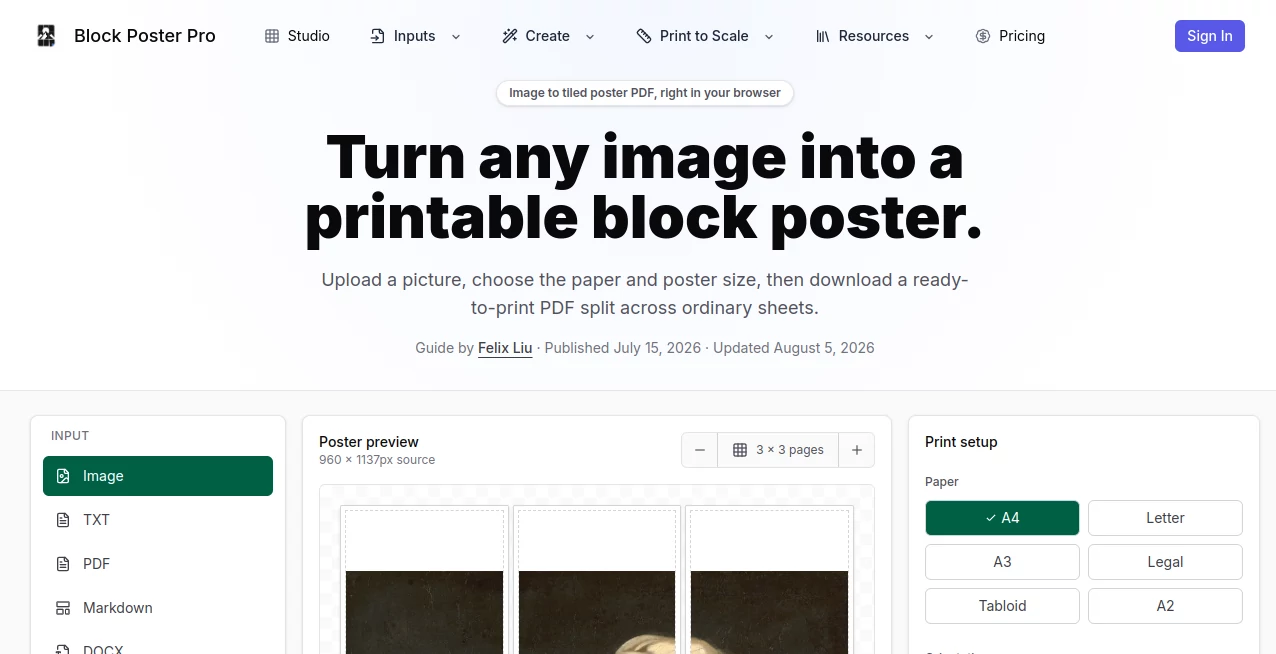Open Felix Liu author link
Image resolution: width=1276 pixels, height=654 pixels.
(505, 348)
